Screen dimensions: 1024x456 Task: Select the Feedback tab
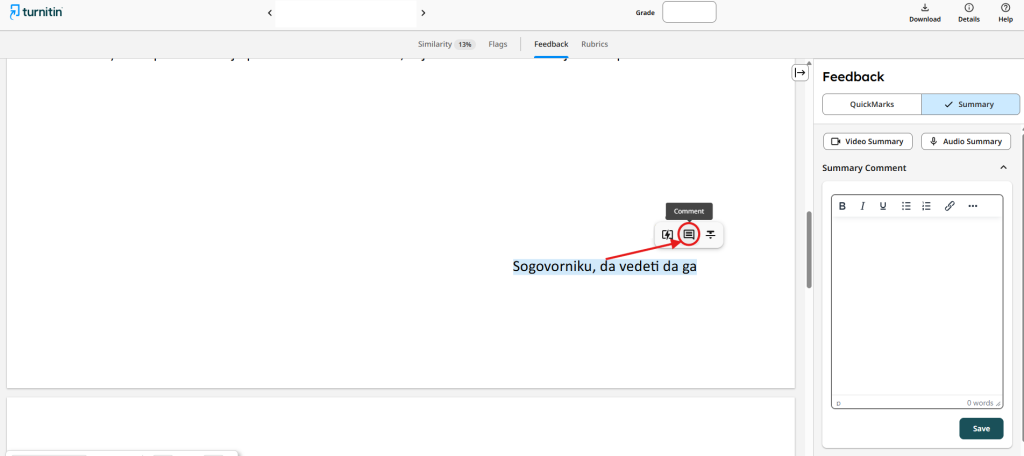tap(551, 44)
